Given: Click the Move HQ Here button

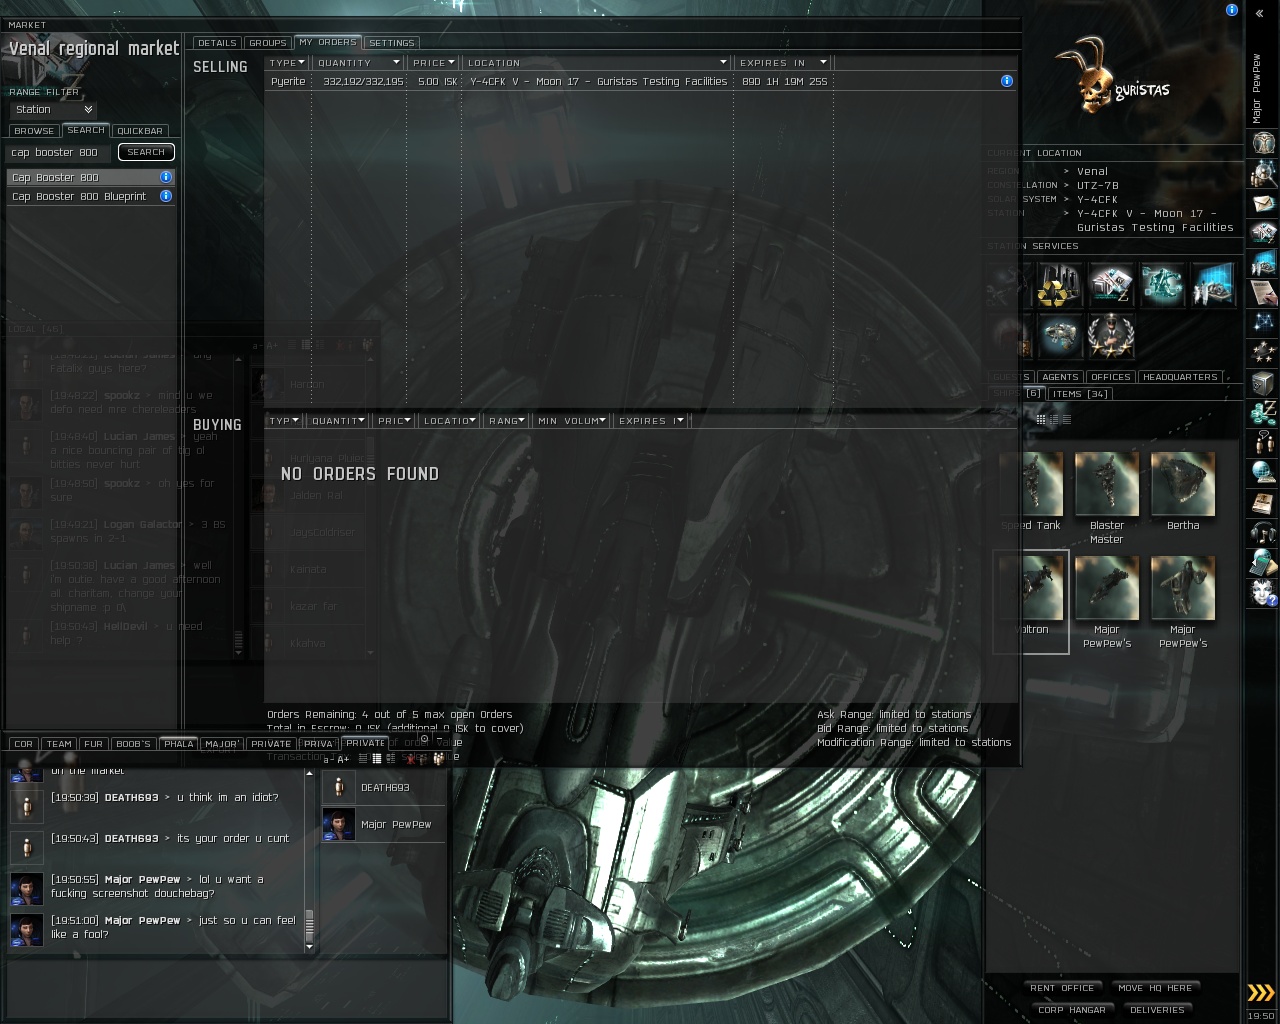Looking at the screenshot, I should (1155, 988).
